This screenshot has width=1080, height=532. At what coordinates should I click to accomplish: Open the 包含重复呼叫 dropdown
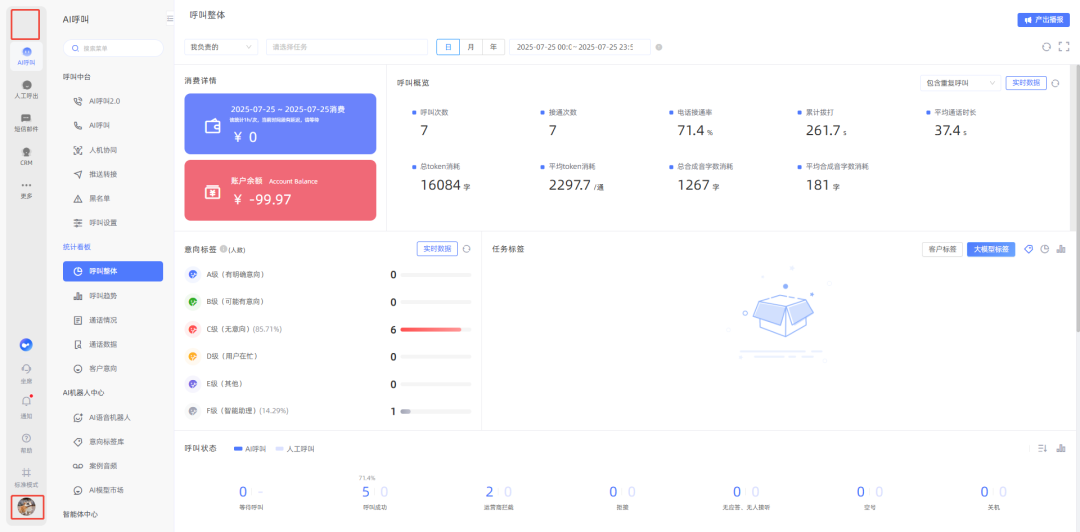tap(960, 83)
